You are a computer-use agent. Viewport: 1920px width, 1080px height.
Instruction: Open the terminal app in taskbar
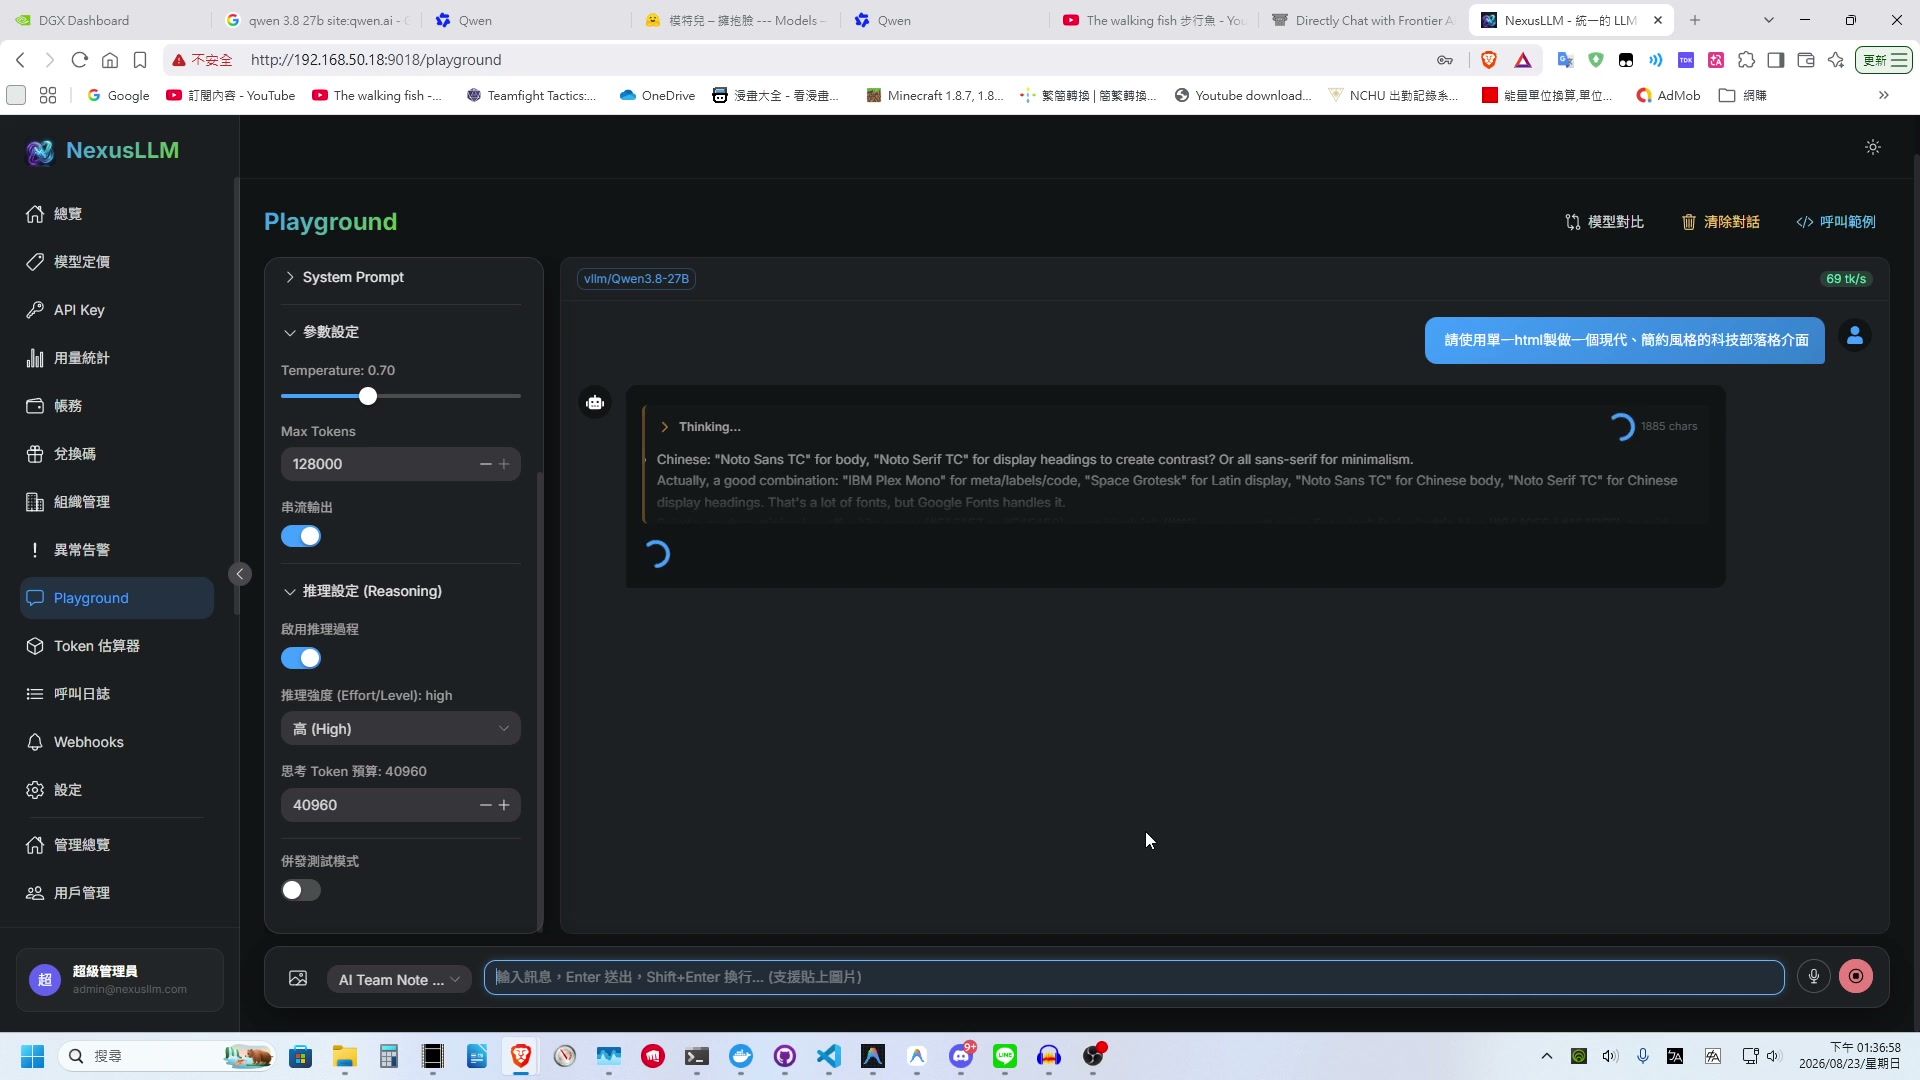pyautogui.click(x=697, y=1056)
